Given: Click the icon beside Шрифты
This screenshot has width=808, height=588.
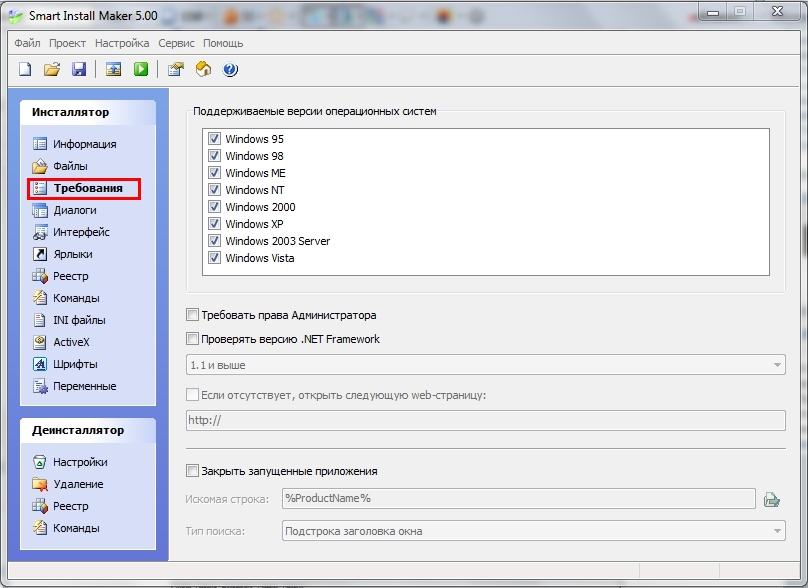Looking at the screenshot, I should point(40,364).
